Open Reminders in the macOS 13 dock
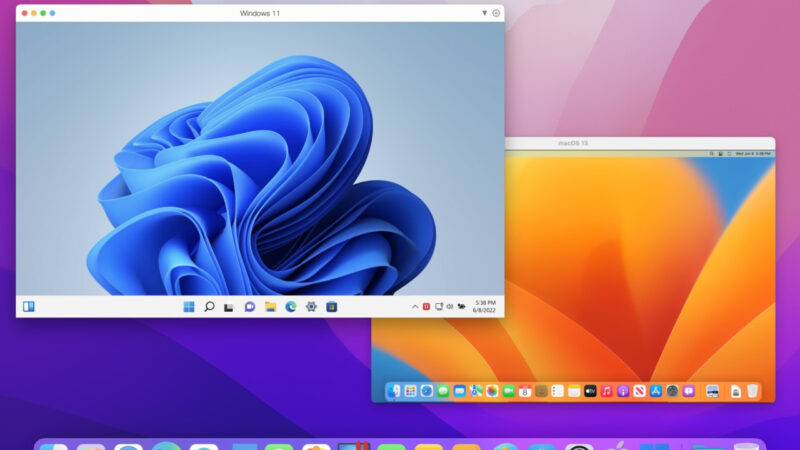This screenshot has width=800, height=450. (558, 391)
